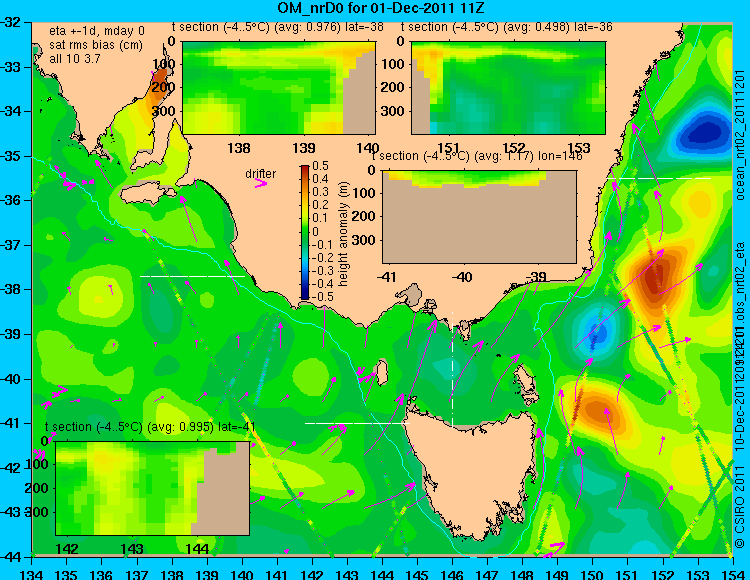750x580 pixels.
Task: Click the white dashed section line at lat -36
Action: (x=659, y=178)
